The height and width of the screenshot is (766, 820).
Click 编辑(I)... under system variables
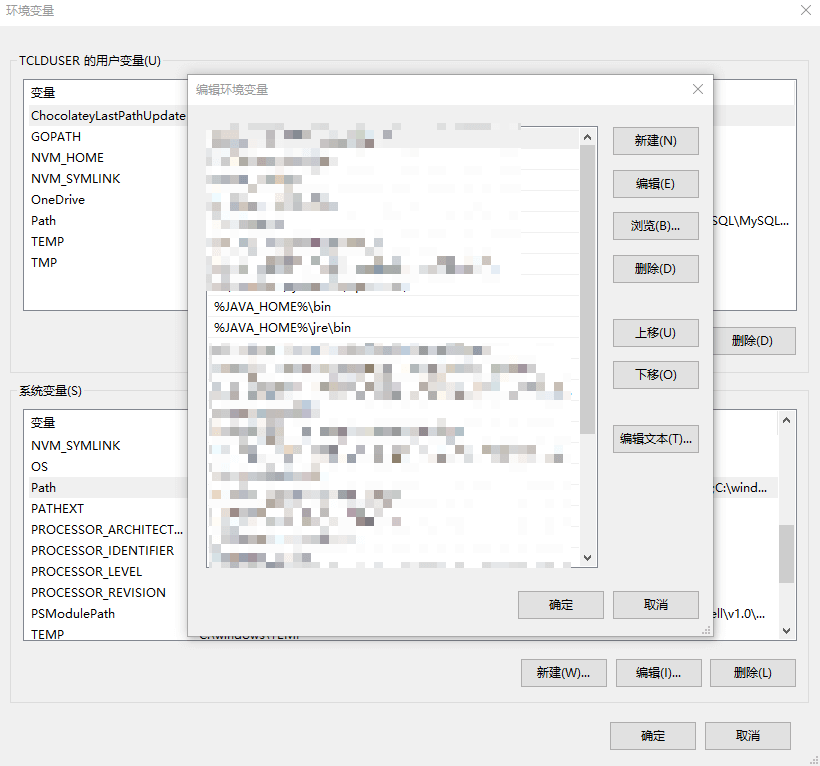658,673
